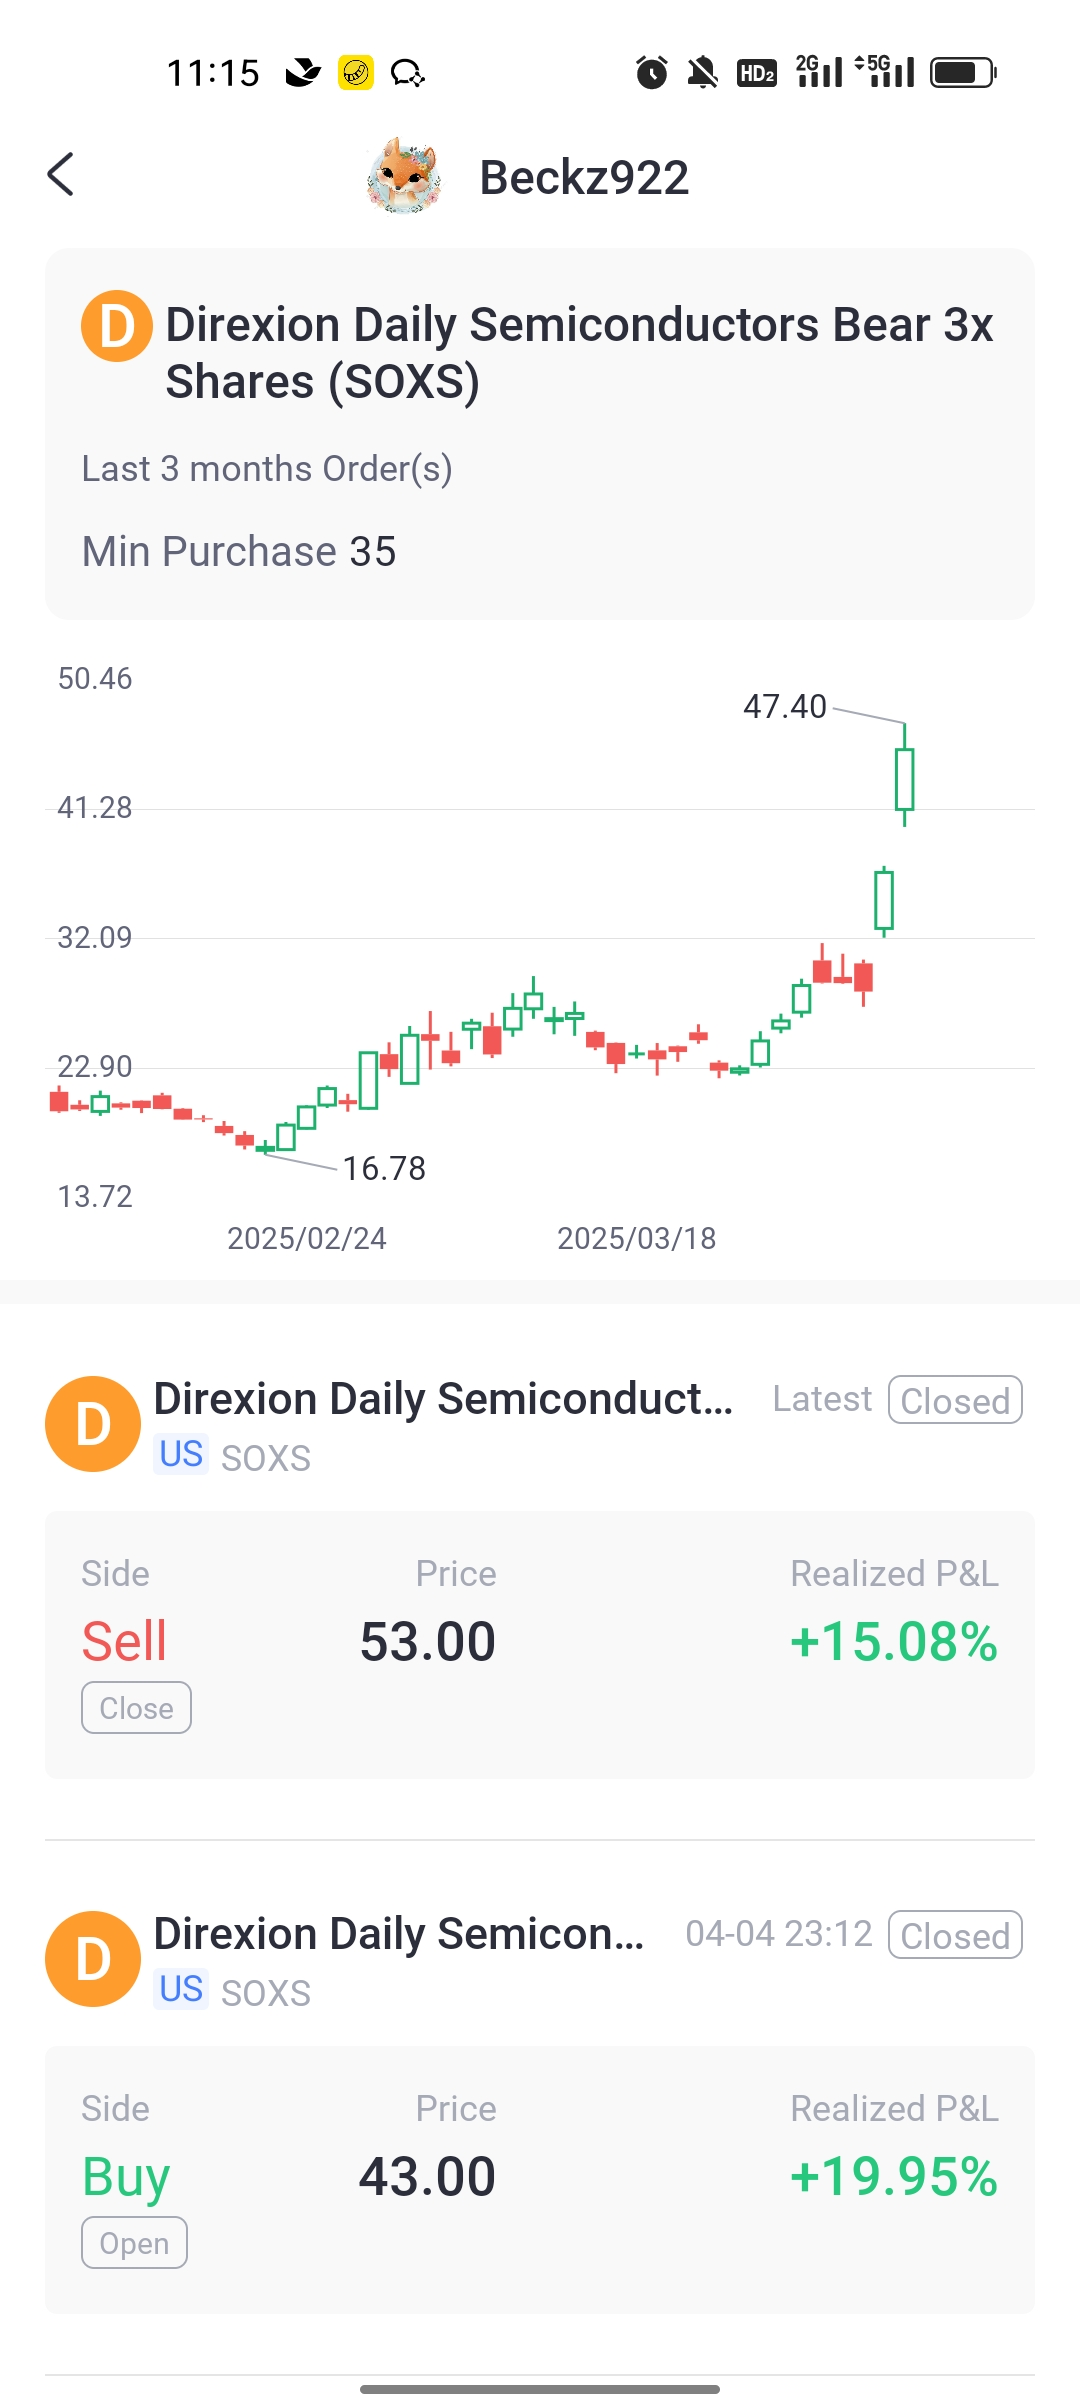The height and width of the screenshot is (2400, 1080).
Task: Open Beckz922 fox avatar
Action: 404,177
